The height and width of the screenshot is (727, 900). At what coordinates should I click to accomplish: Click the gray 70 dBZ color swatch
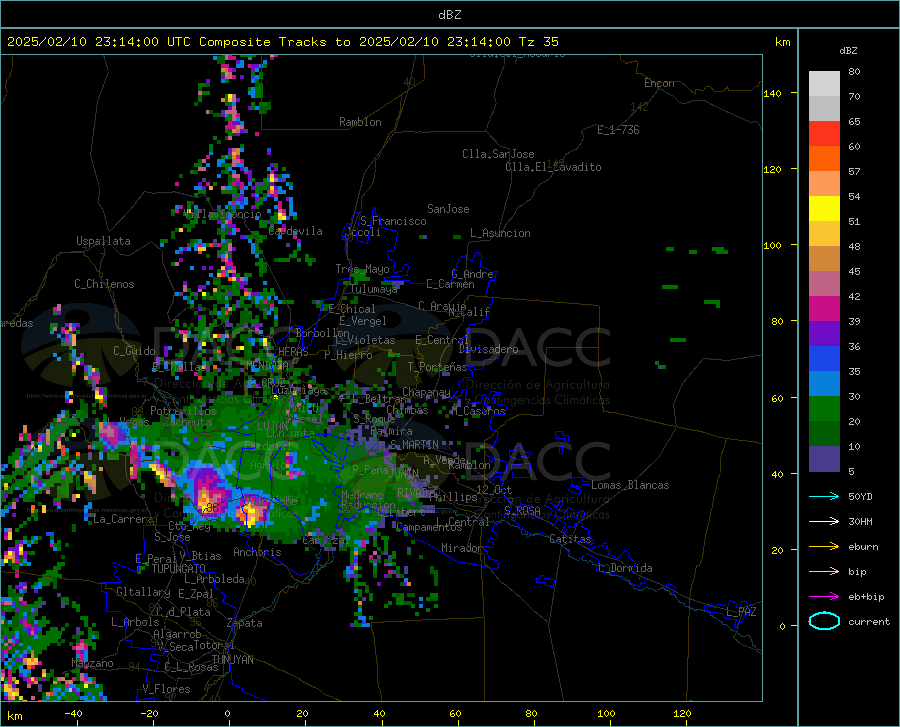tap(824, 108)
